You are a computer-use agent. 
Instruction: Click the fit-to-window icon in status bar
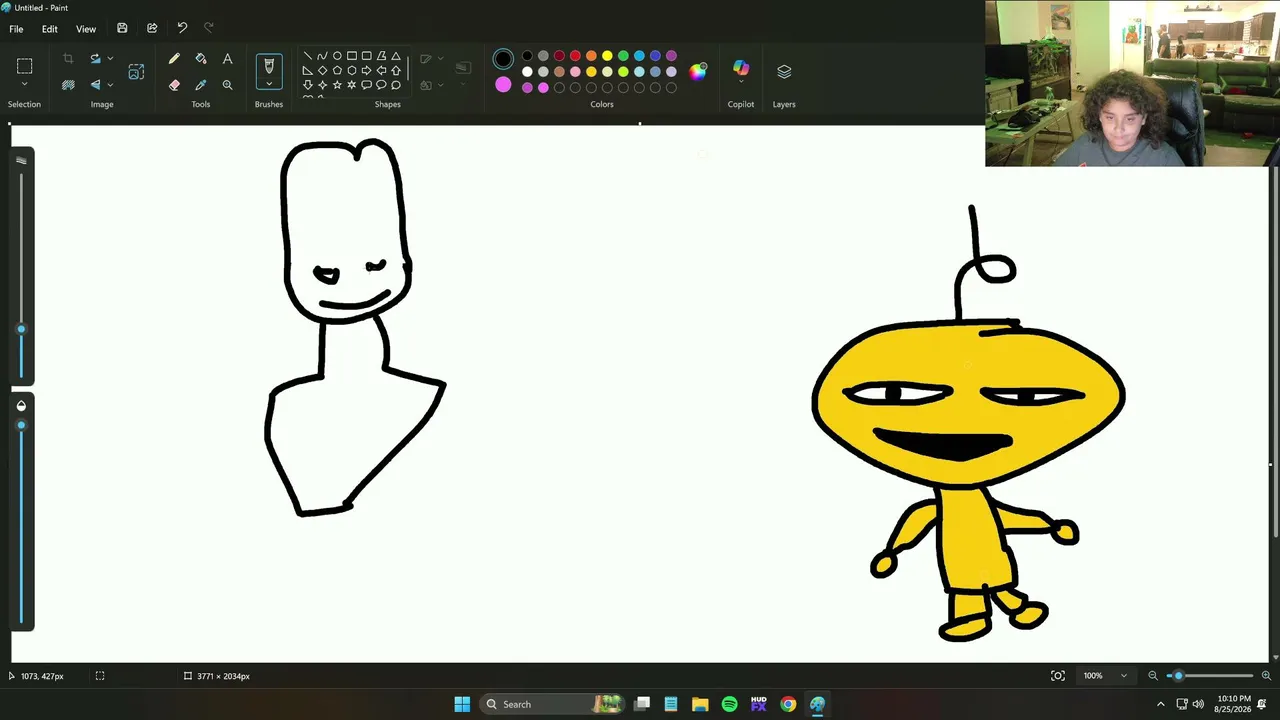point(1058,676)
